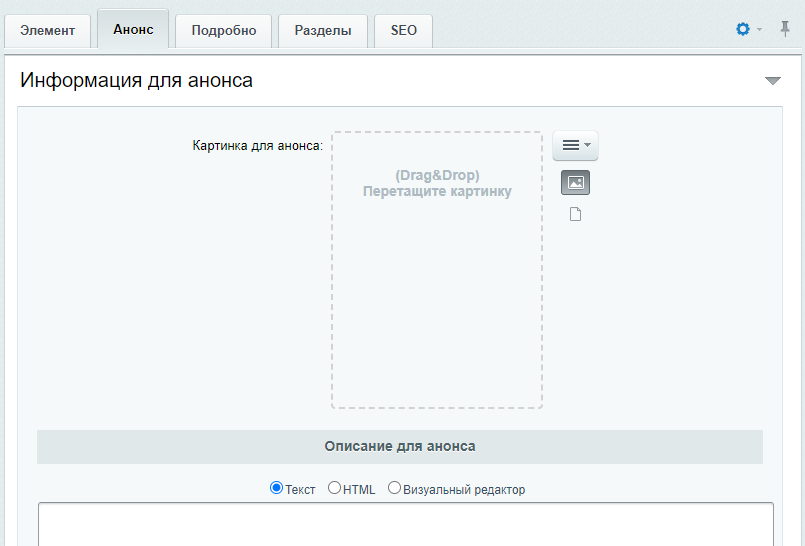Click the Информация для анонса heading
Image resolution: width=805 pixels, height=546 pixels.
pos(137,81)
